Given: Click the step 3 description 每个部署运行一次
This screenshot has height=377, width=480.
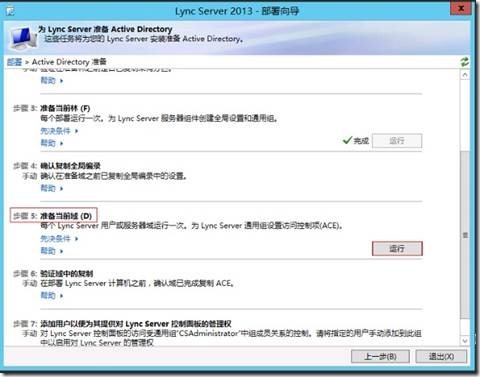Looking at the screenshot, I should 159,118.
